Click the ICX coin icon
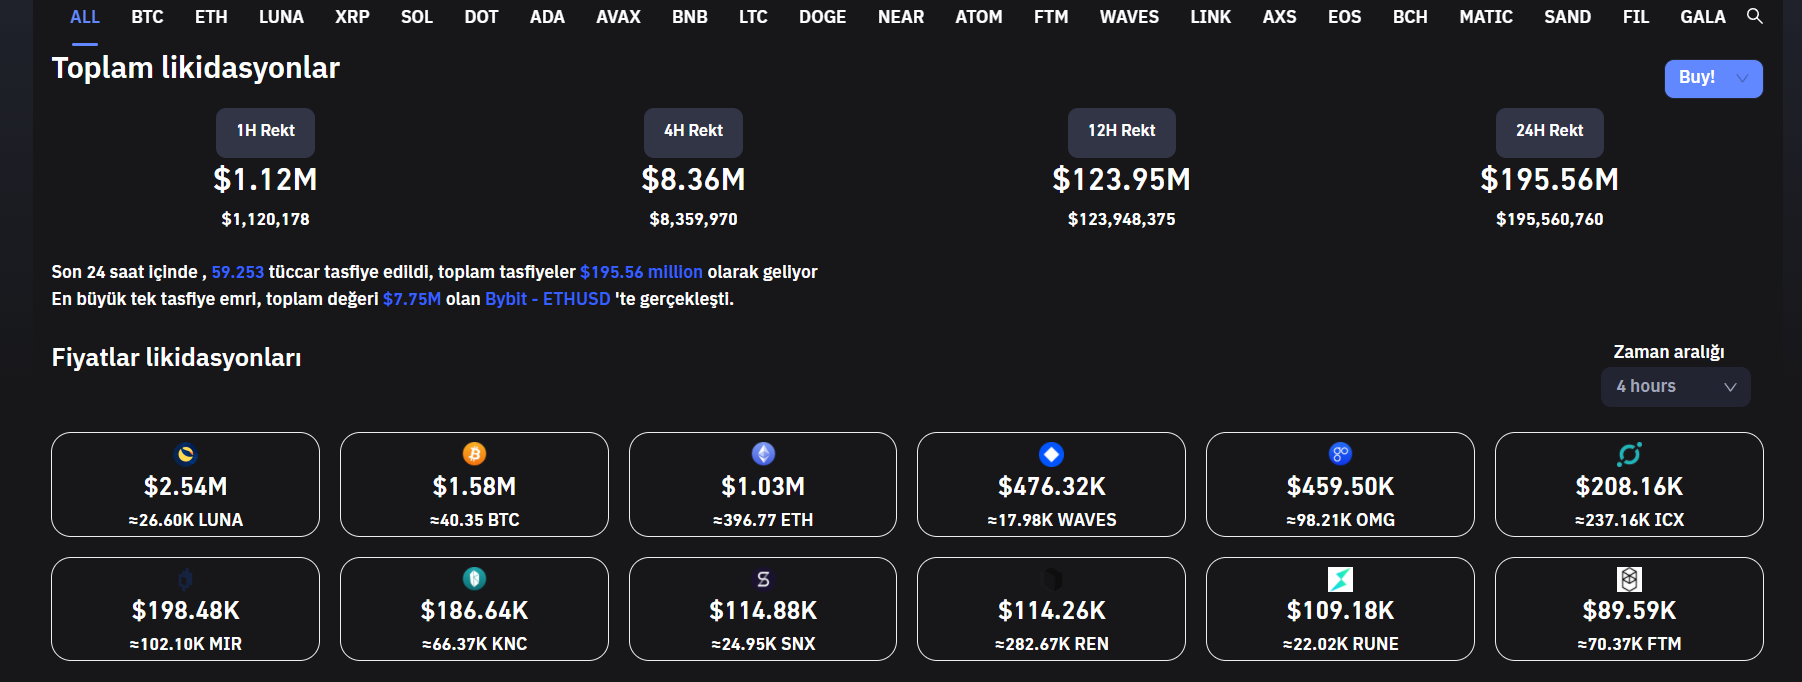The image size is (1802, 682). [x=1629, y=454]
